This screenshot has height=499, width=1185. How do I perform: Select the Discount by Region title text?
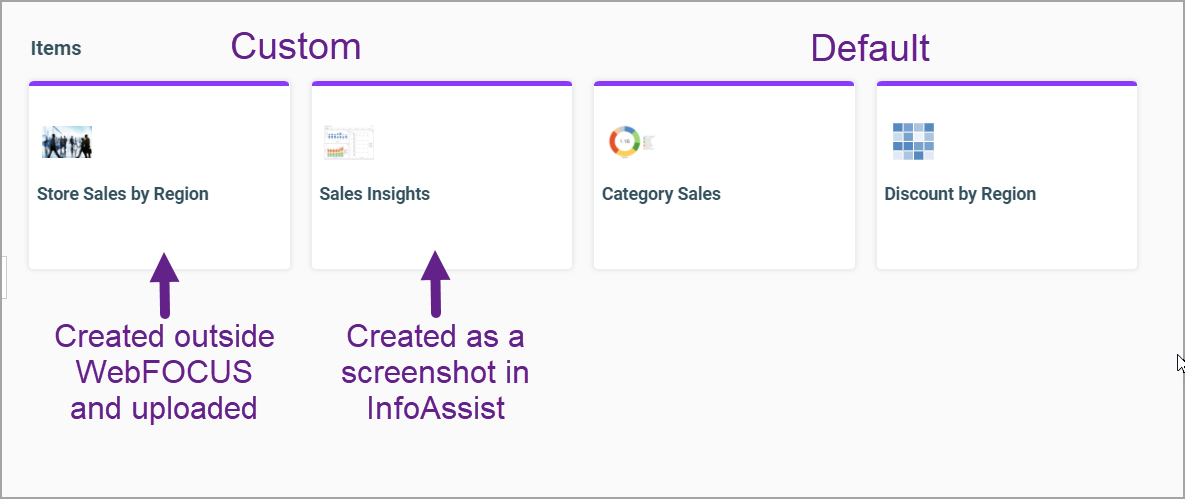pos(960,194)
